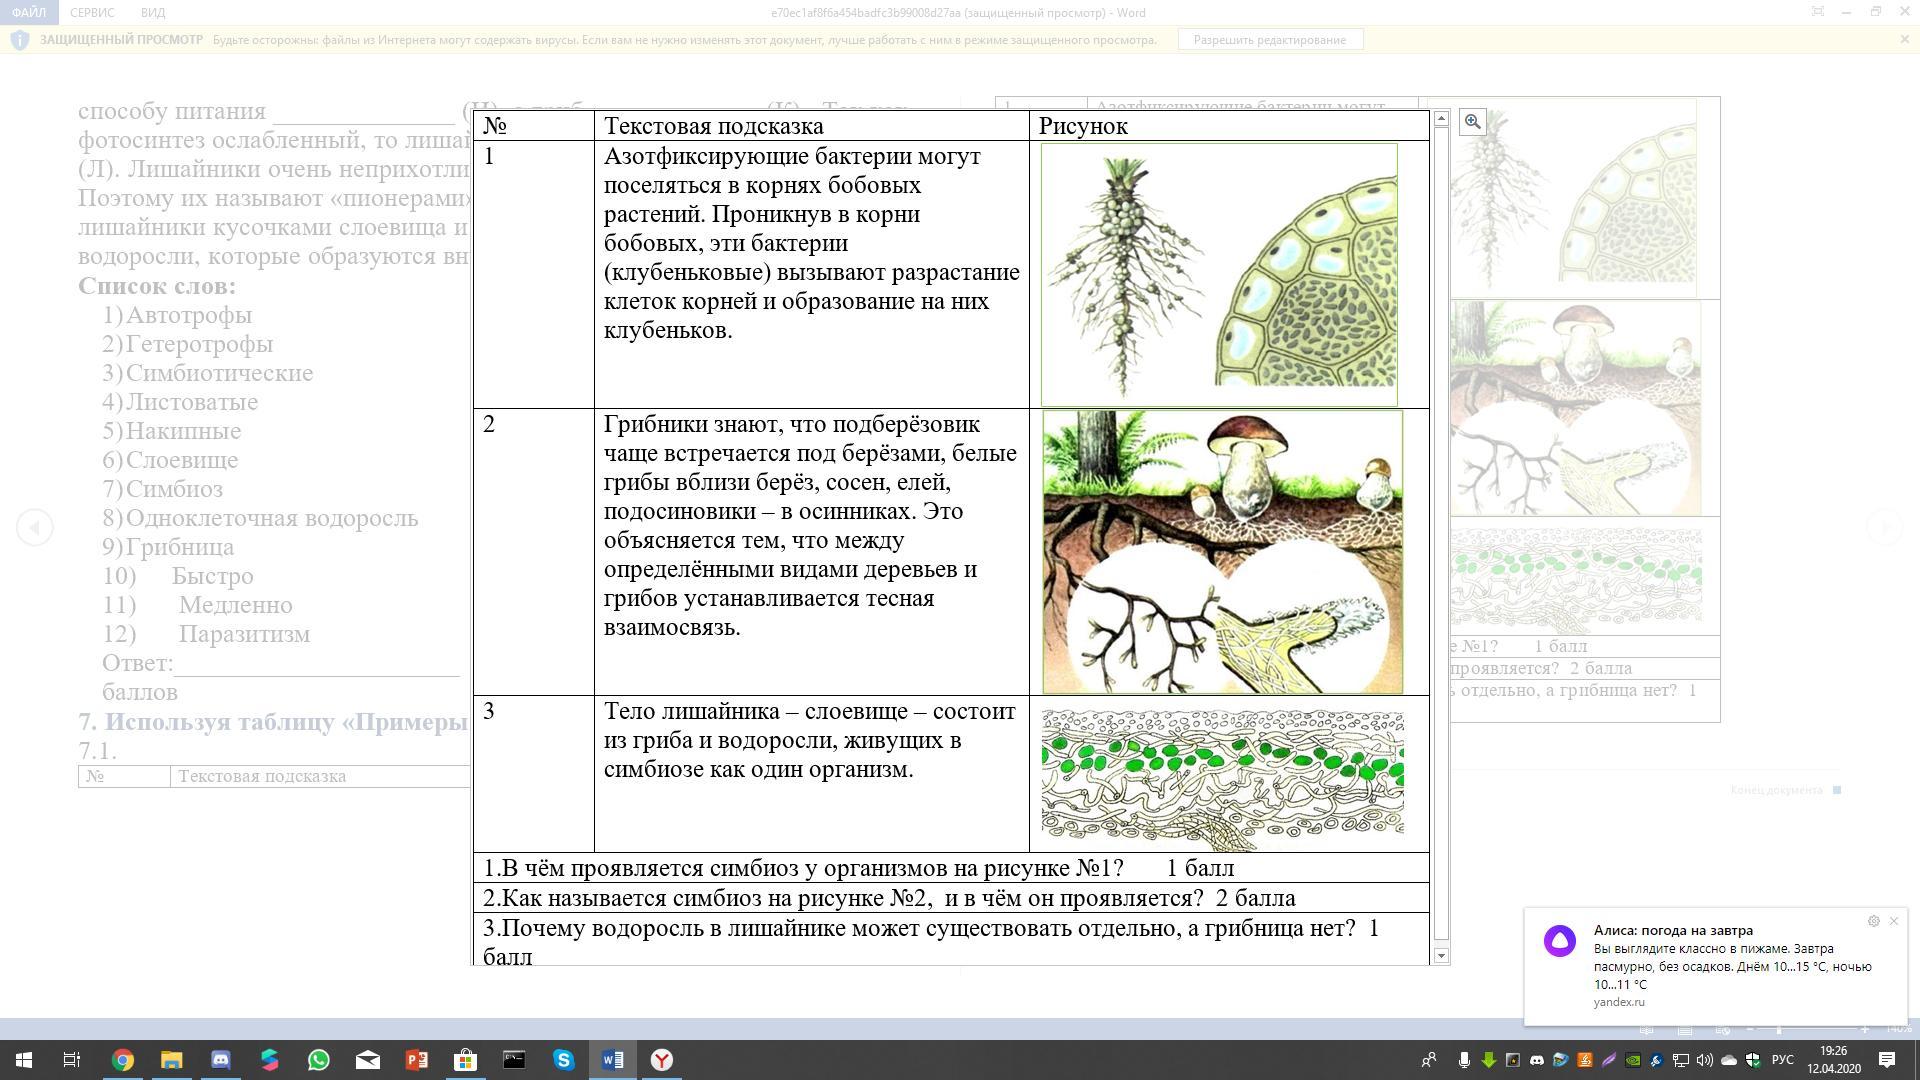Open the clock showing 19:26
The height and width of the screenshot is (1080, 1920).
tap(1833, 1060)
